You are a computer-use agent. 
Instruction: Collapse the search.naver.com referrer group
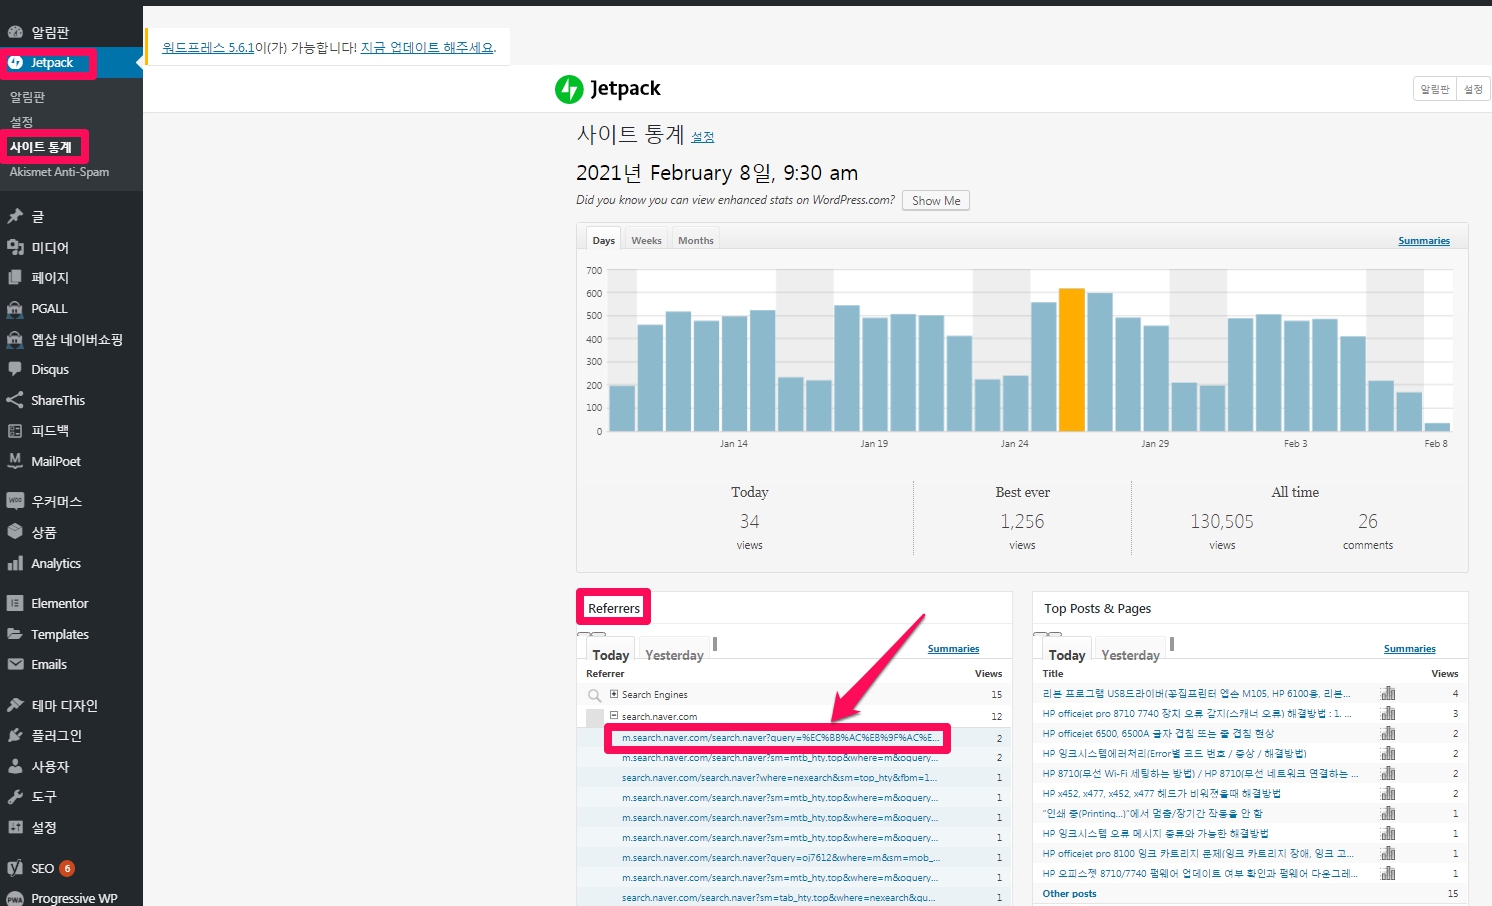(x=614, y=716)
